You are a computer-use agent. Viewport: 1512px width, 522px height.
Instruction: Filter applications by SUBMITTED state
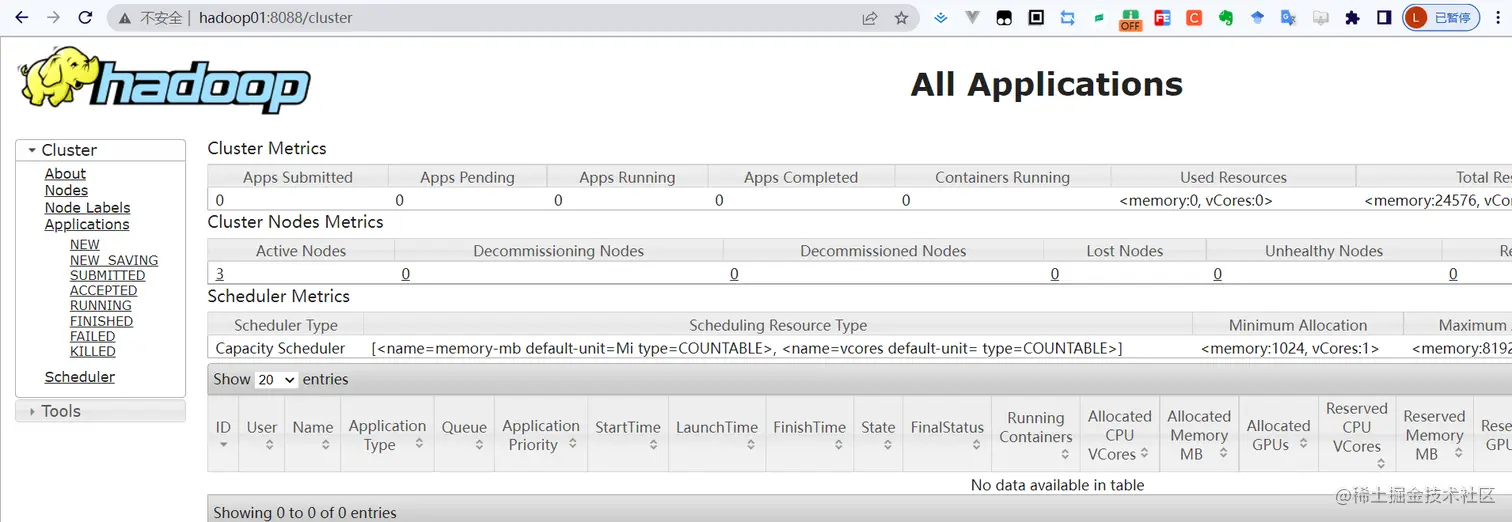click(x=107, y=275)
